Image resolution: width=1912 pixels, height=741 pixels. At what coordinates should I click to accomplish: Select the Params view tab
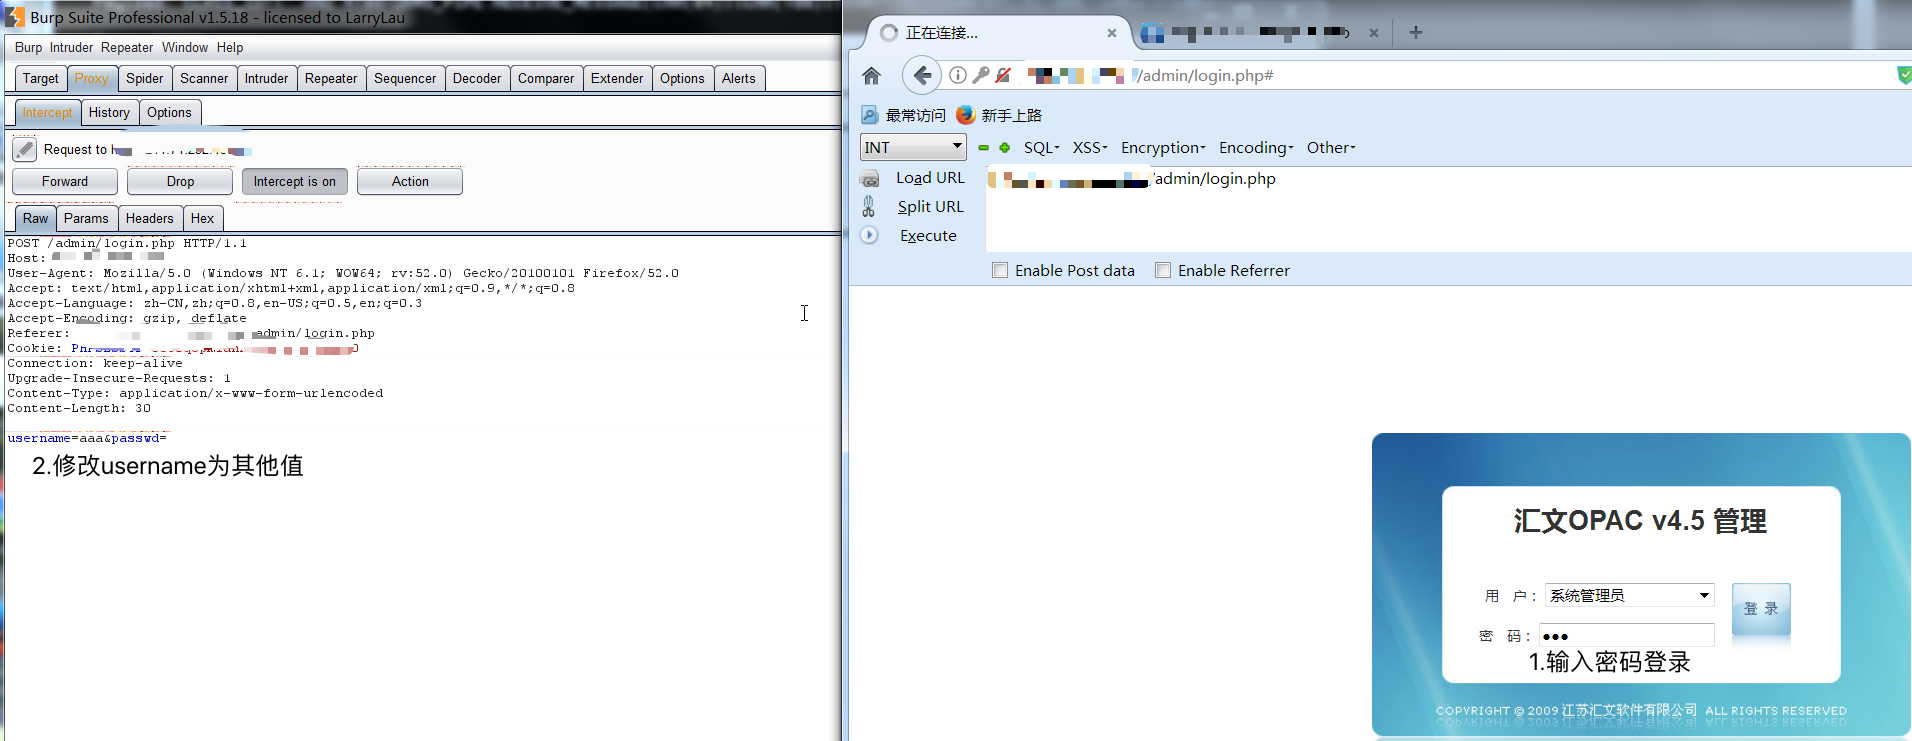pyautogui.click(x=86, y=218)
